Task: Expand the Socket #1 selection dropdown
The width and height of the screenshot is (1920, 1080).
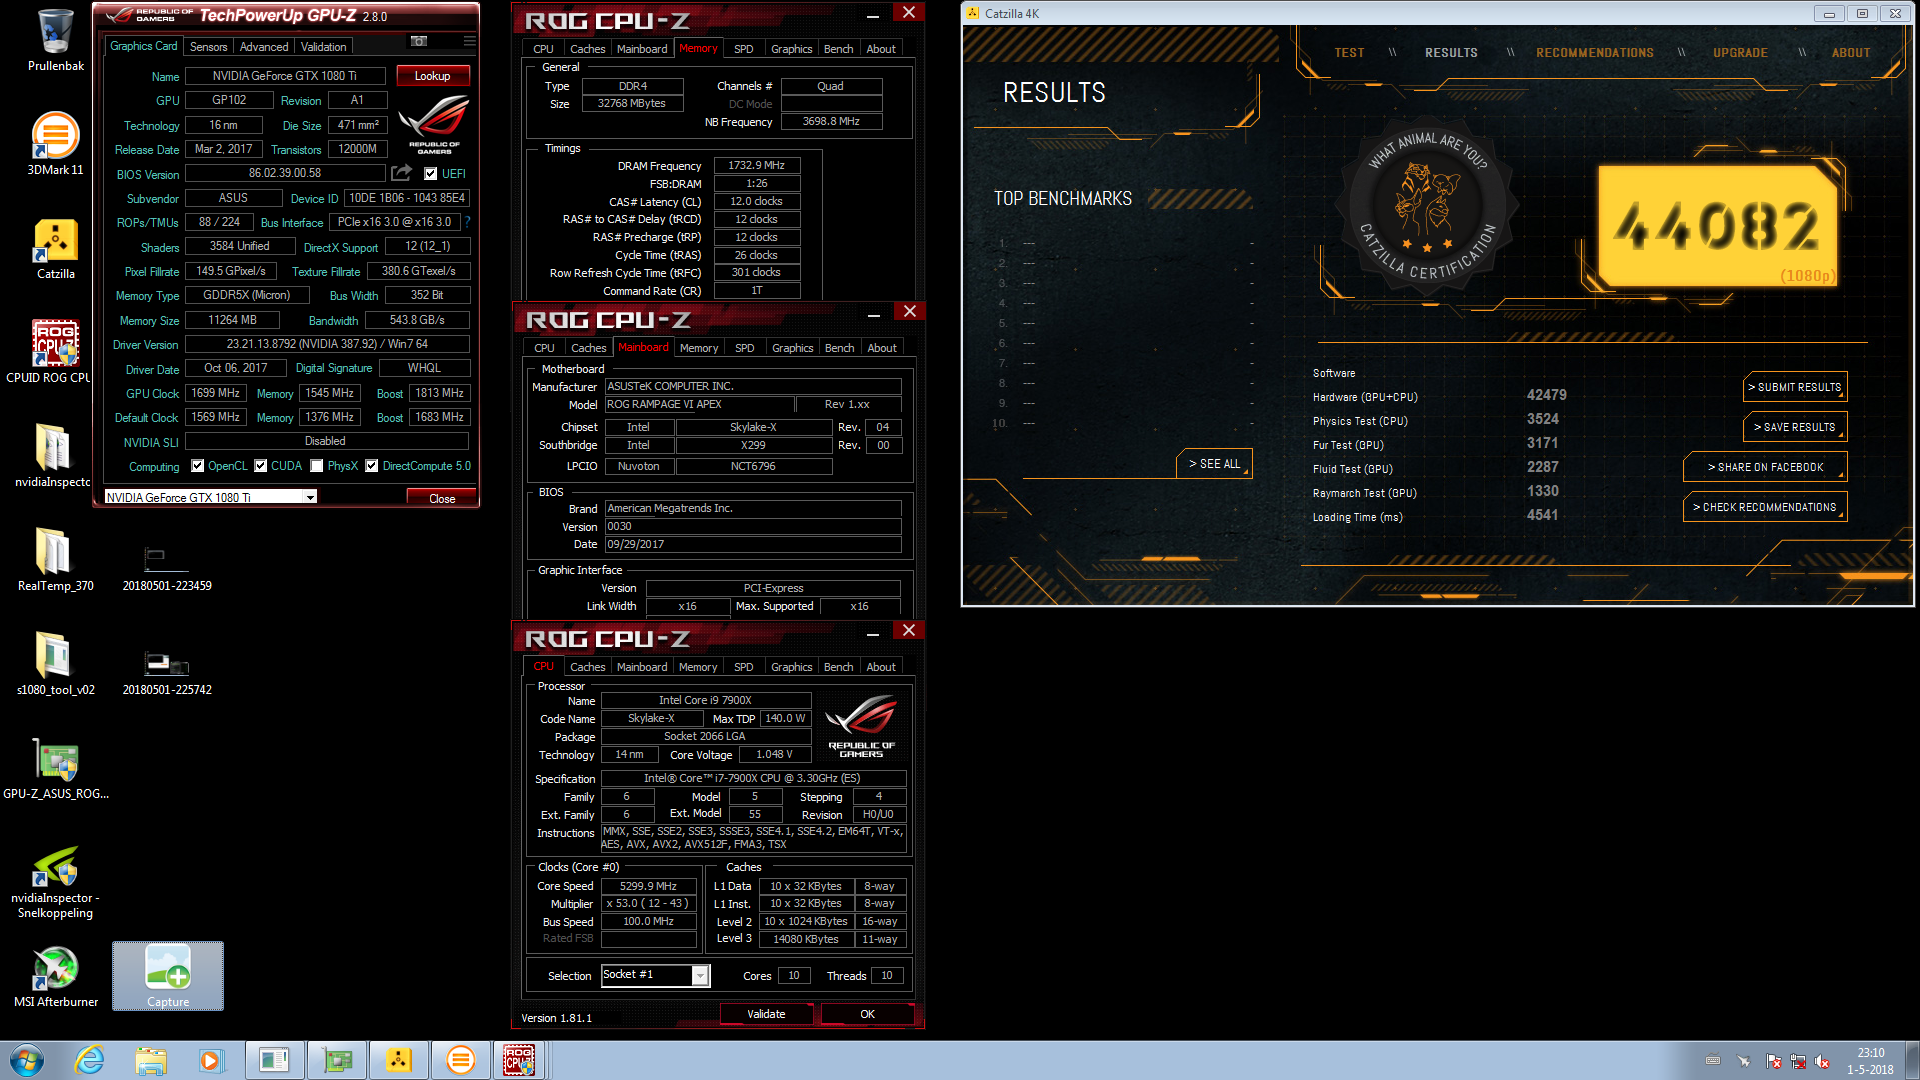Action: [700, 975]
